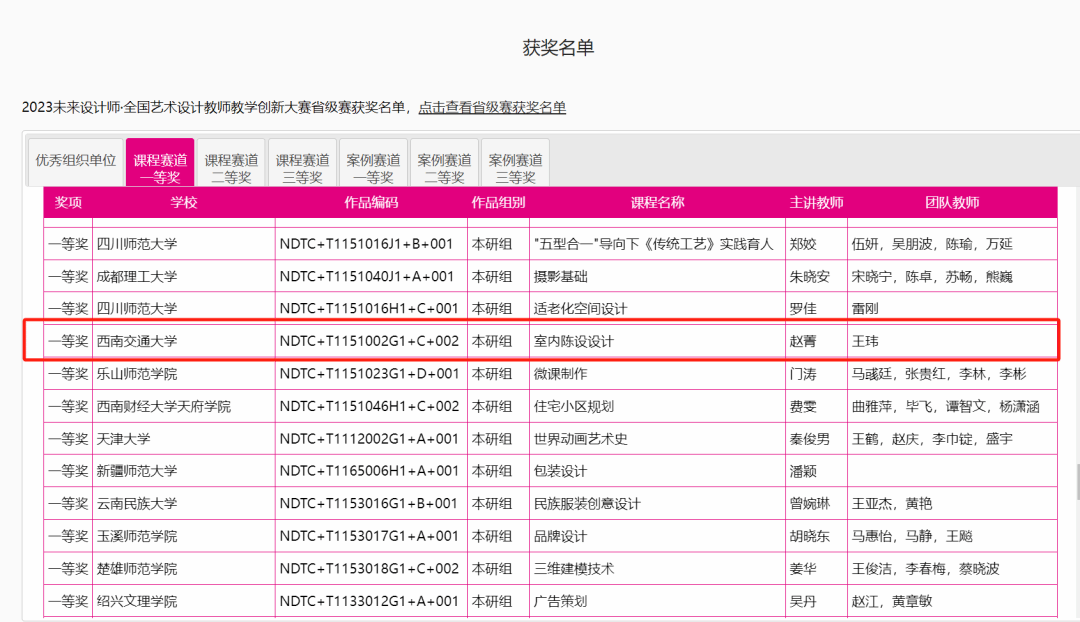Screen dimensions: 1080x622
Task: Select the 西南财经大学天府学院 cell
Action: [x=184, y=406]
